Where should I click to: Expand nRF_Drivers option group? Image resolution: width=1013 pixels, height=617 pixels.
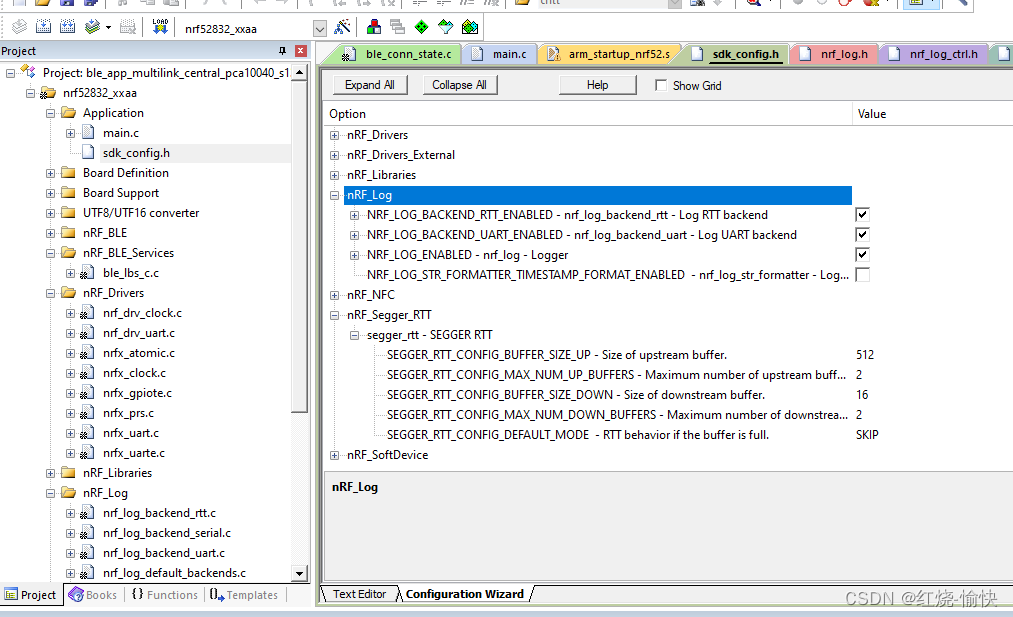pos(335,135)
